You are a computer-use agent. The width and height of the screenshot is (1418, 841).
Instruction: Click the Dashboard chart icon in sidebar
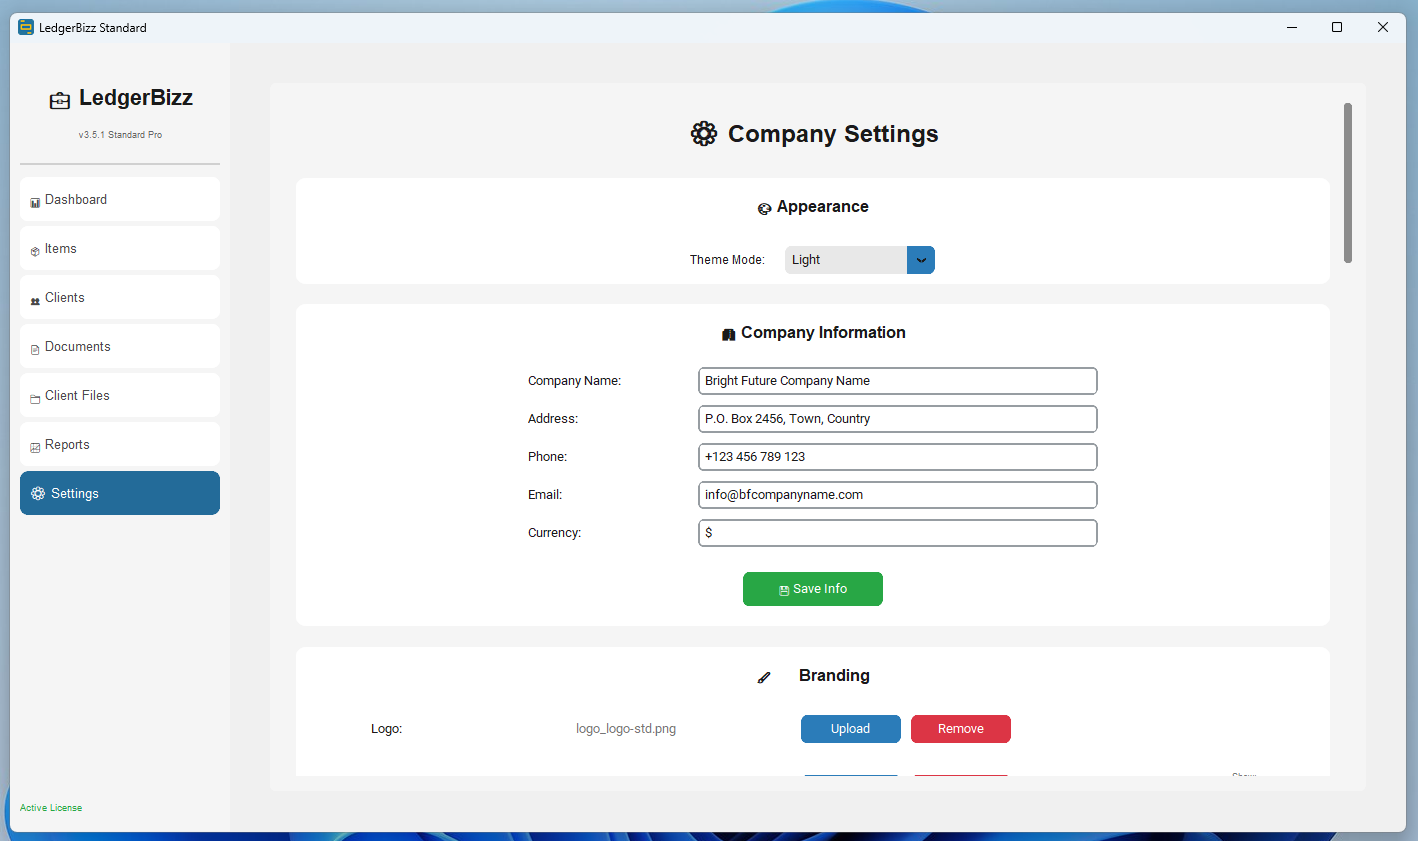click(35, 202)
